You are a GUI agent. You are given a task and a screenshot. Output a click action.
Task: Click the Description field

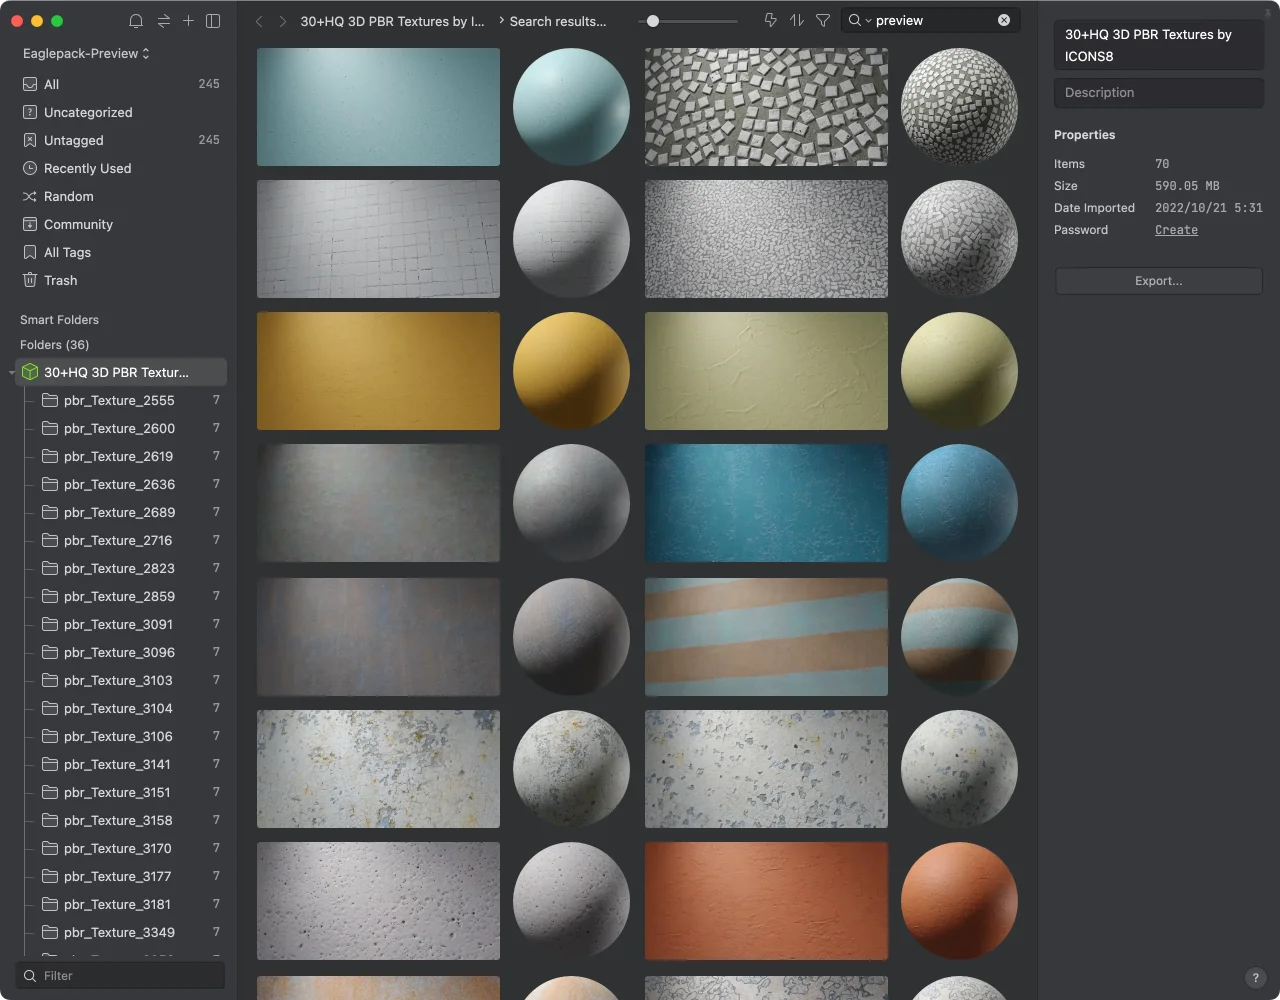(x=1158, y=93)
